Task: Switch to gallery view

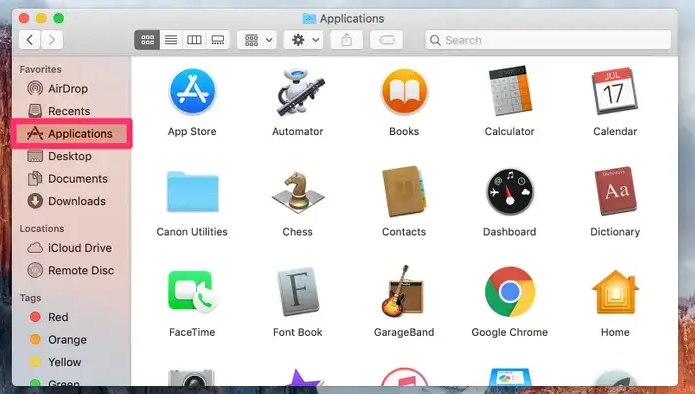Action: 218,40
